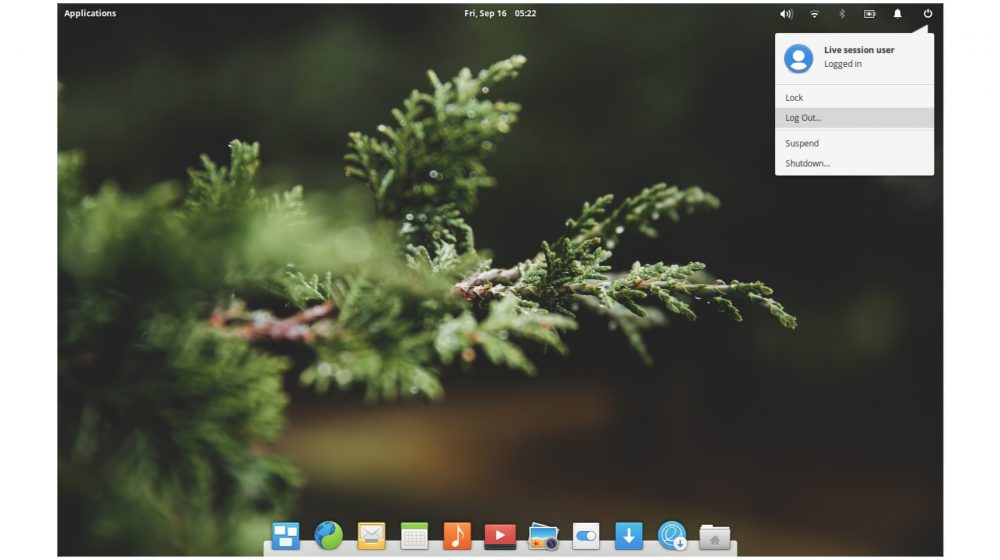The width and height of the screenshot is (1000, 560).
Task: Launch AppCenter with the blue download arrow
Action: 629,536
